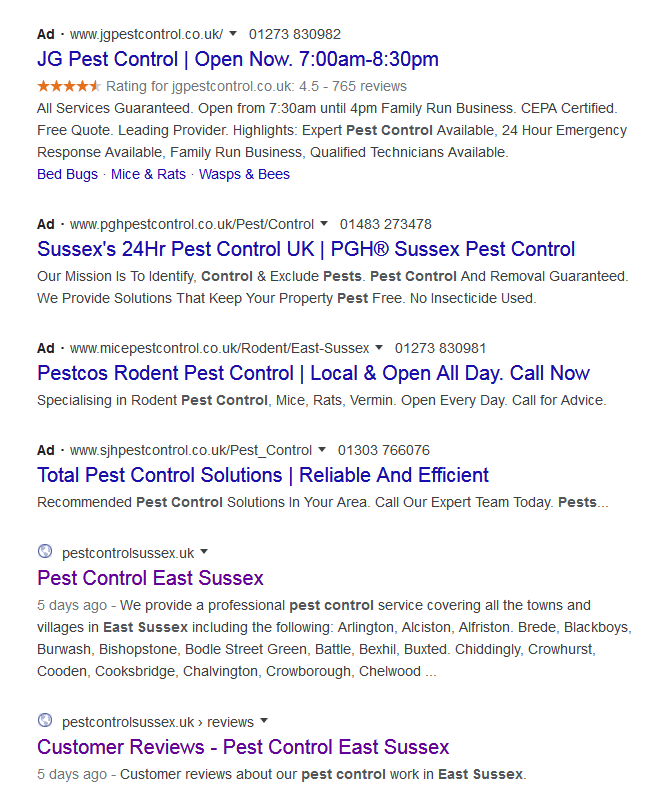Open dropdown arrow beside pghpestcontrol.co.uk URL
655x801 pixels.
tap(323, 224)
